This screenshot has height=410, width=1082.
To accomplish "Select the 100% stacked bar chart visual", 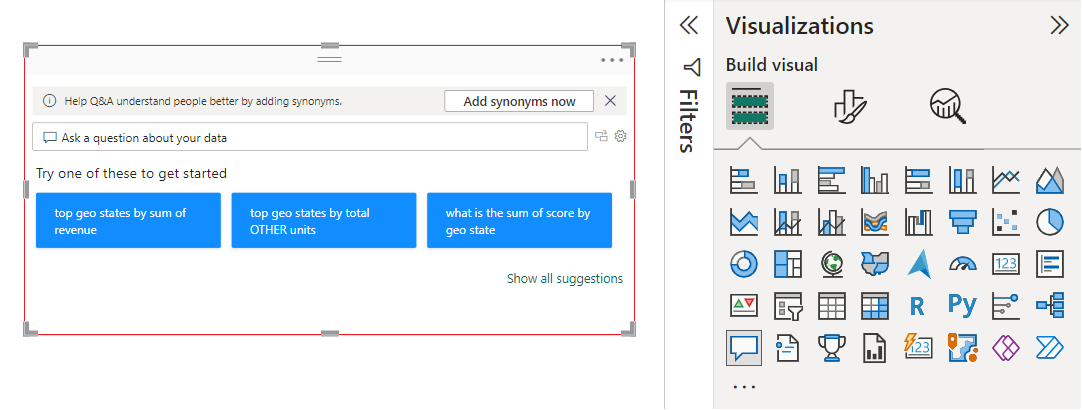I will [918, 180].
